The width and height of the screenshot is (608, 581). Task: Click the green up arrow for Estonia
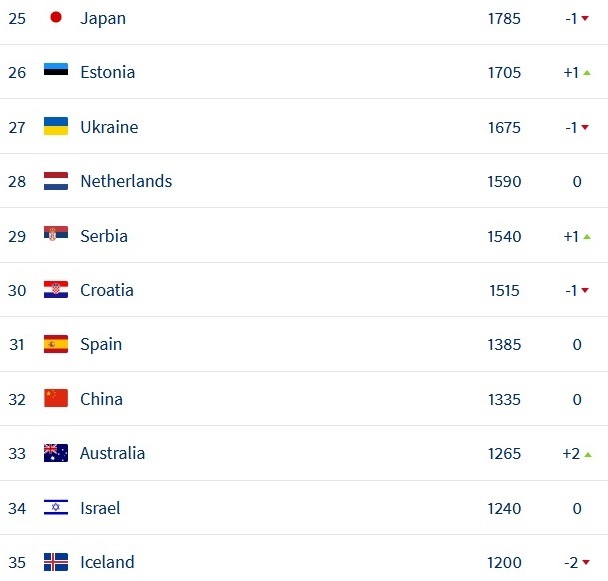[587, 73]
